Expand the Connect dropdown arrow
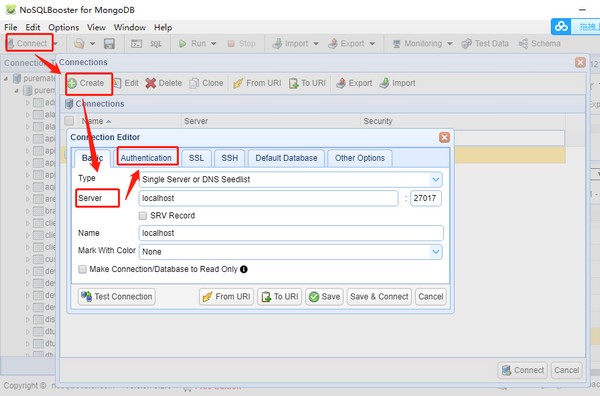This screenshot has width=600, height=396. coord(56,44)
